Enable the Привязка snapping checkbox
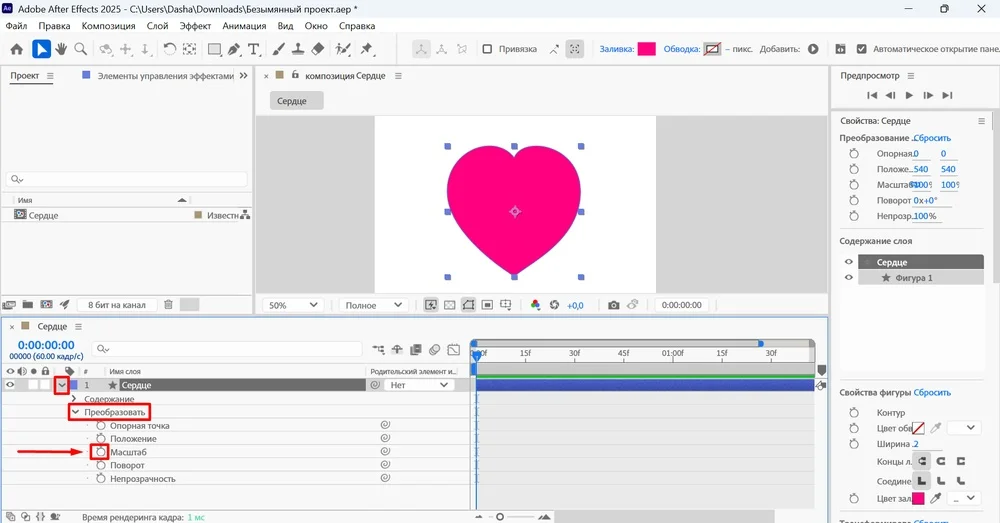Viewport: 1000px width, 523px height. click(x=487, y=49)
